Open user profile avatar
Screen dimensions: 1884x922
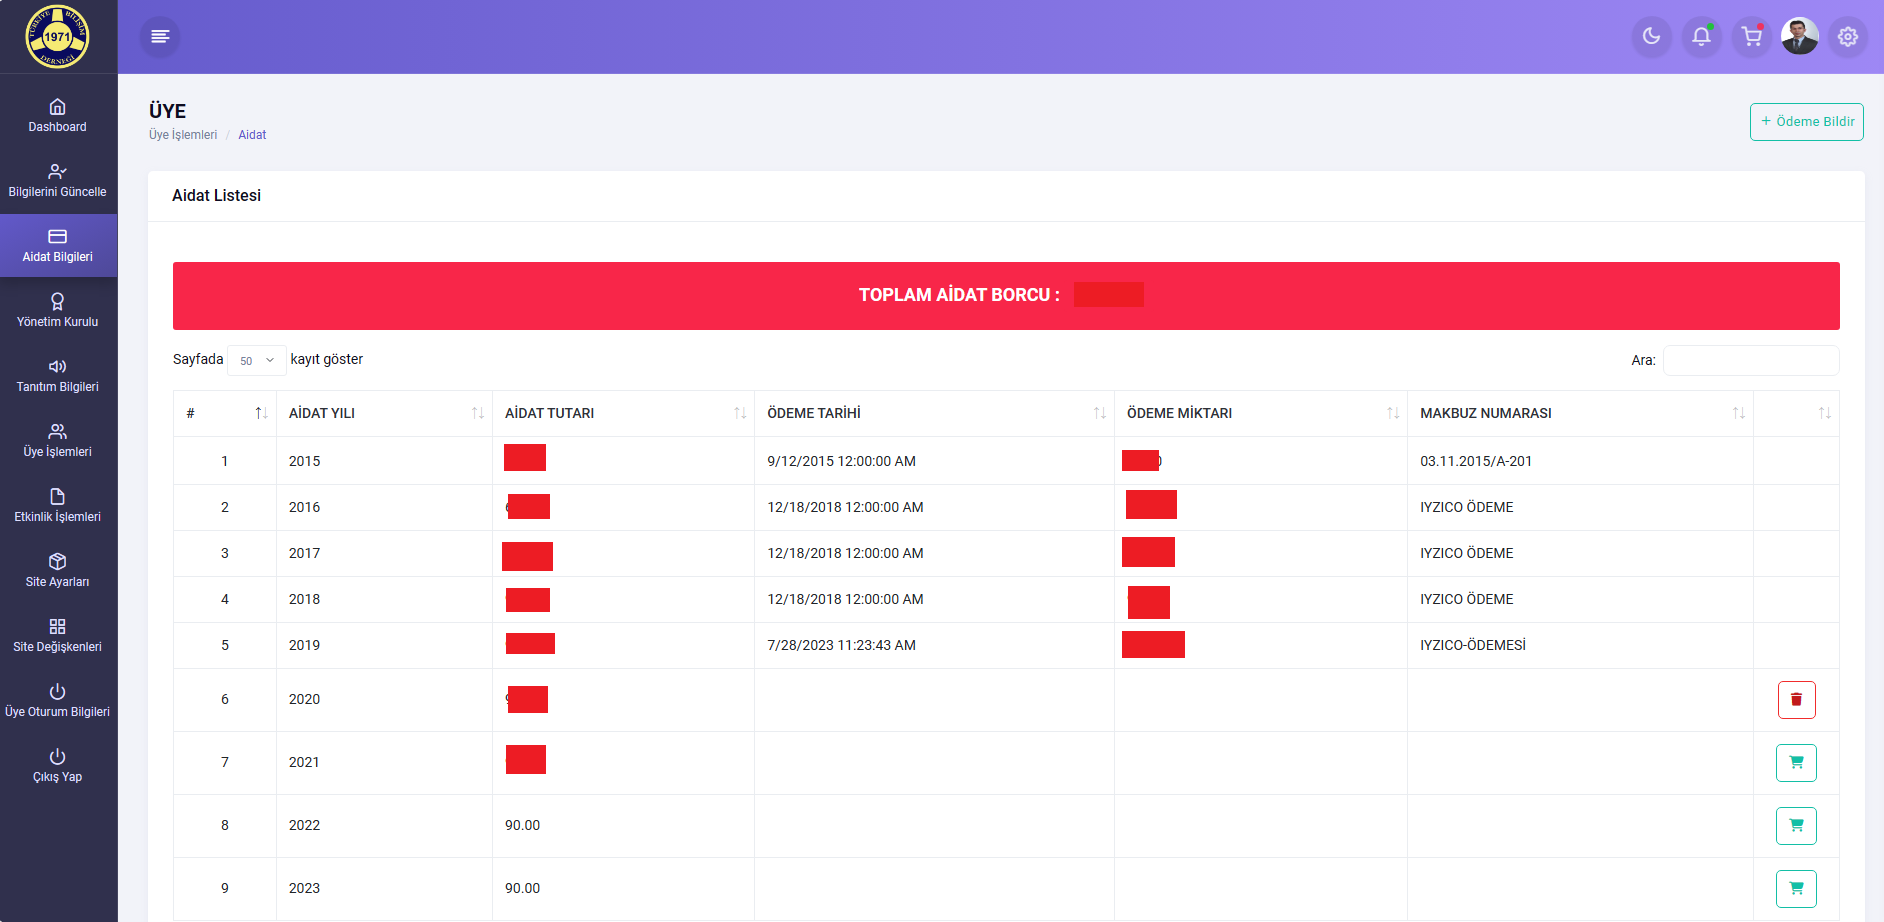coord(1800,37)
